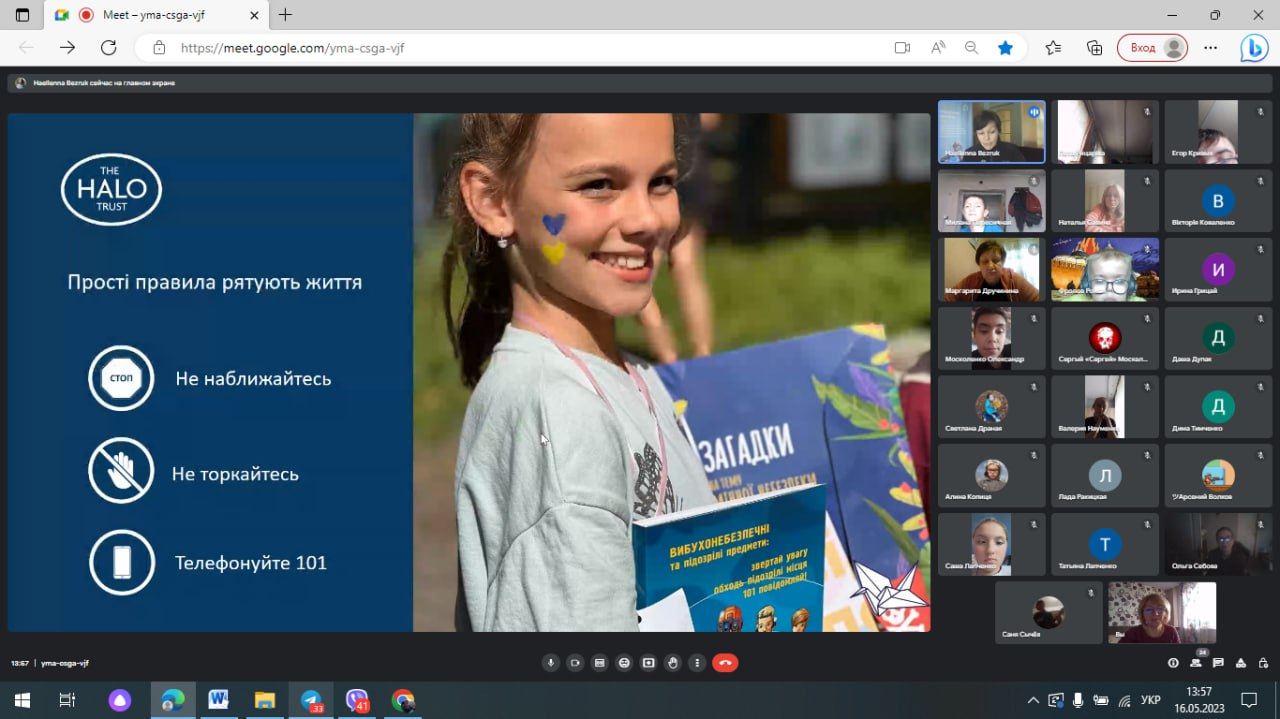Open Edge settings and more menu
Image resolution: width=1280 pixels, height=719 pixels.
(1211, 47)
